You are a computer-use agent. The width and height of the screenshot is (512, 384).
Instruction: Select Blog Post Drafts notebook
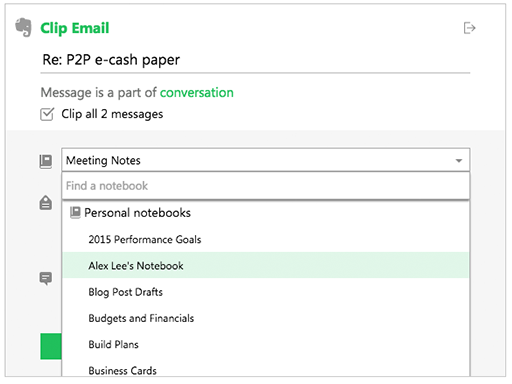[266, 292]
